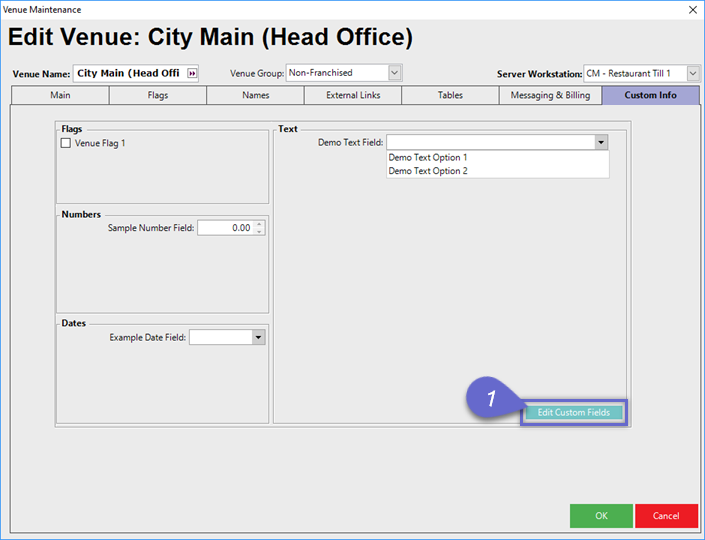Enable the Venue Flag 1 checkbox
Screen dimensions: 705x540
click(66, 143)
